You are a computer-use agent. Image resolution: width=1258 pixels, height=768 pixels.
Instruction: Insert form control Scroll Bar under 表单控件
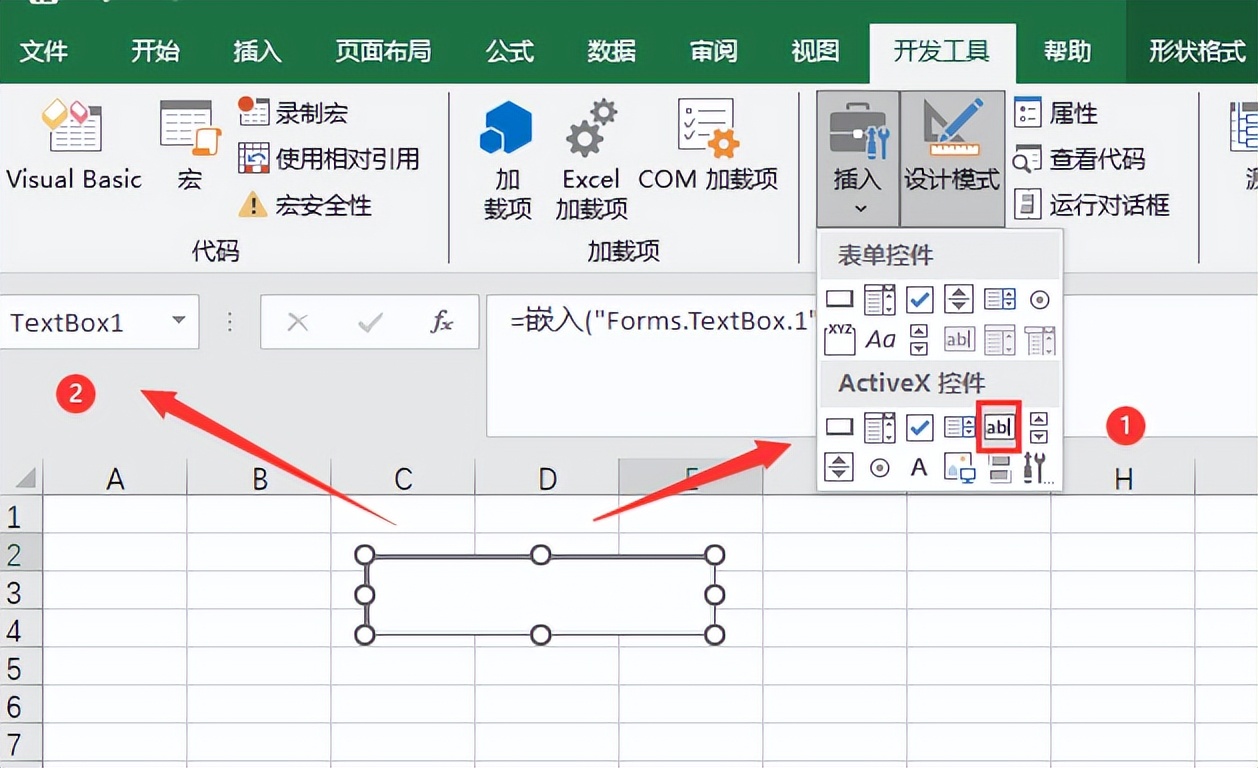919,340
